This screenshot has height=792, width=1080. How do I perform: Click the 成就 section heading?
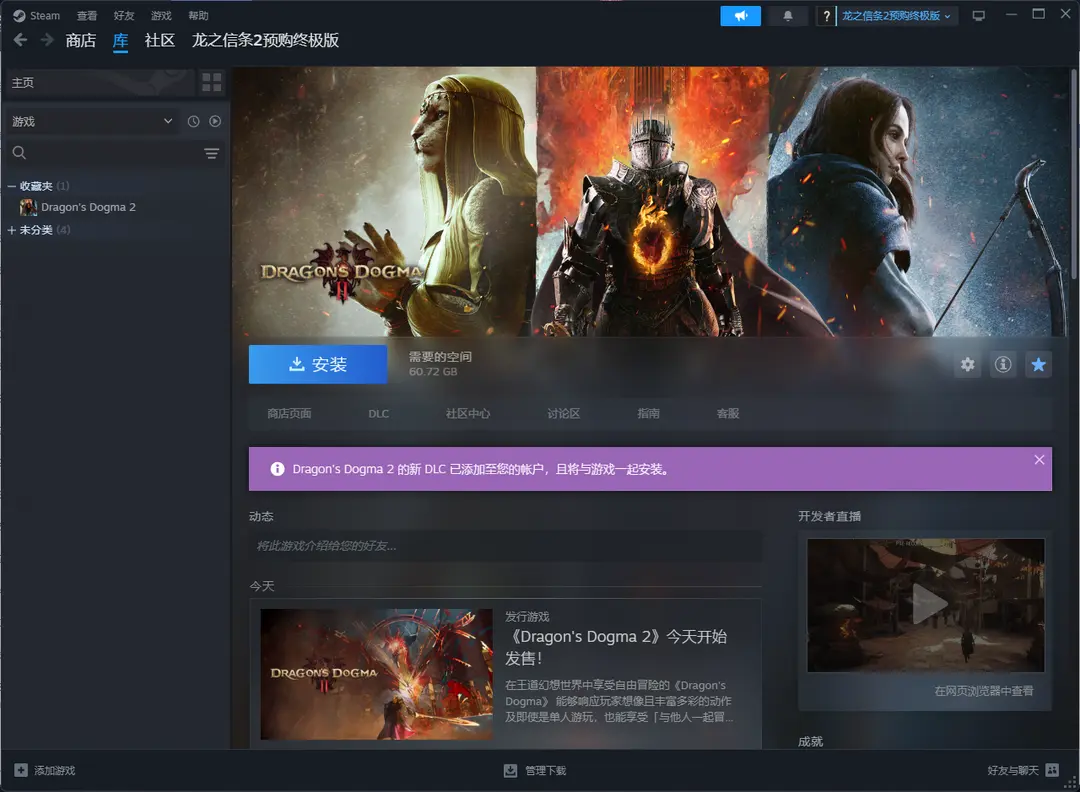(811, 741)
